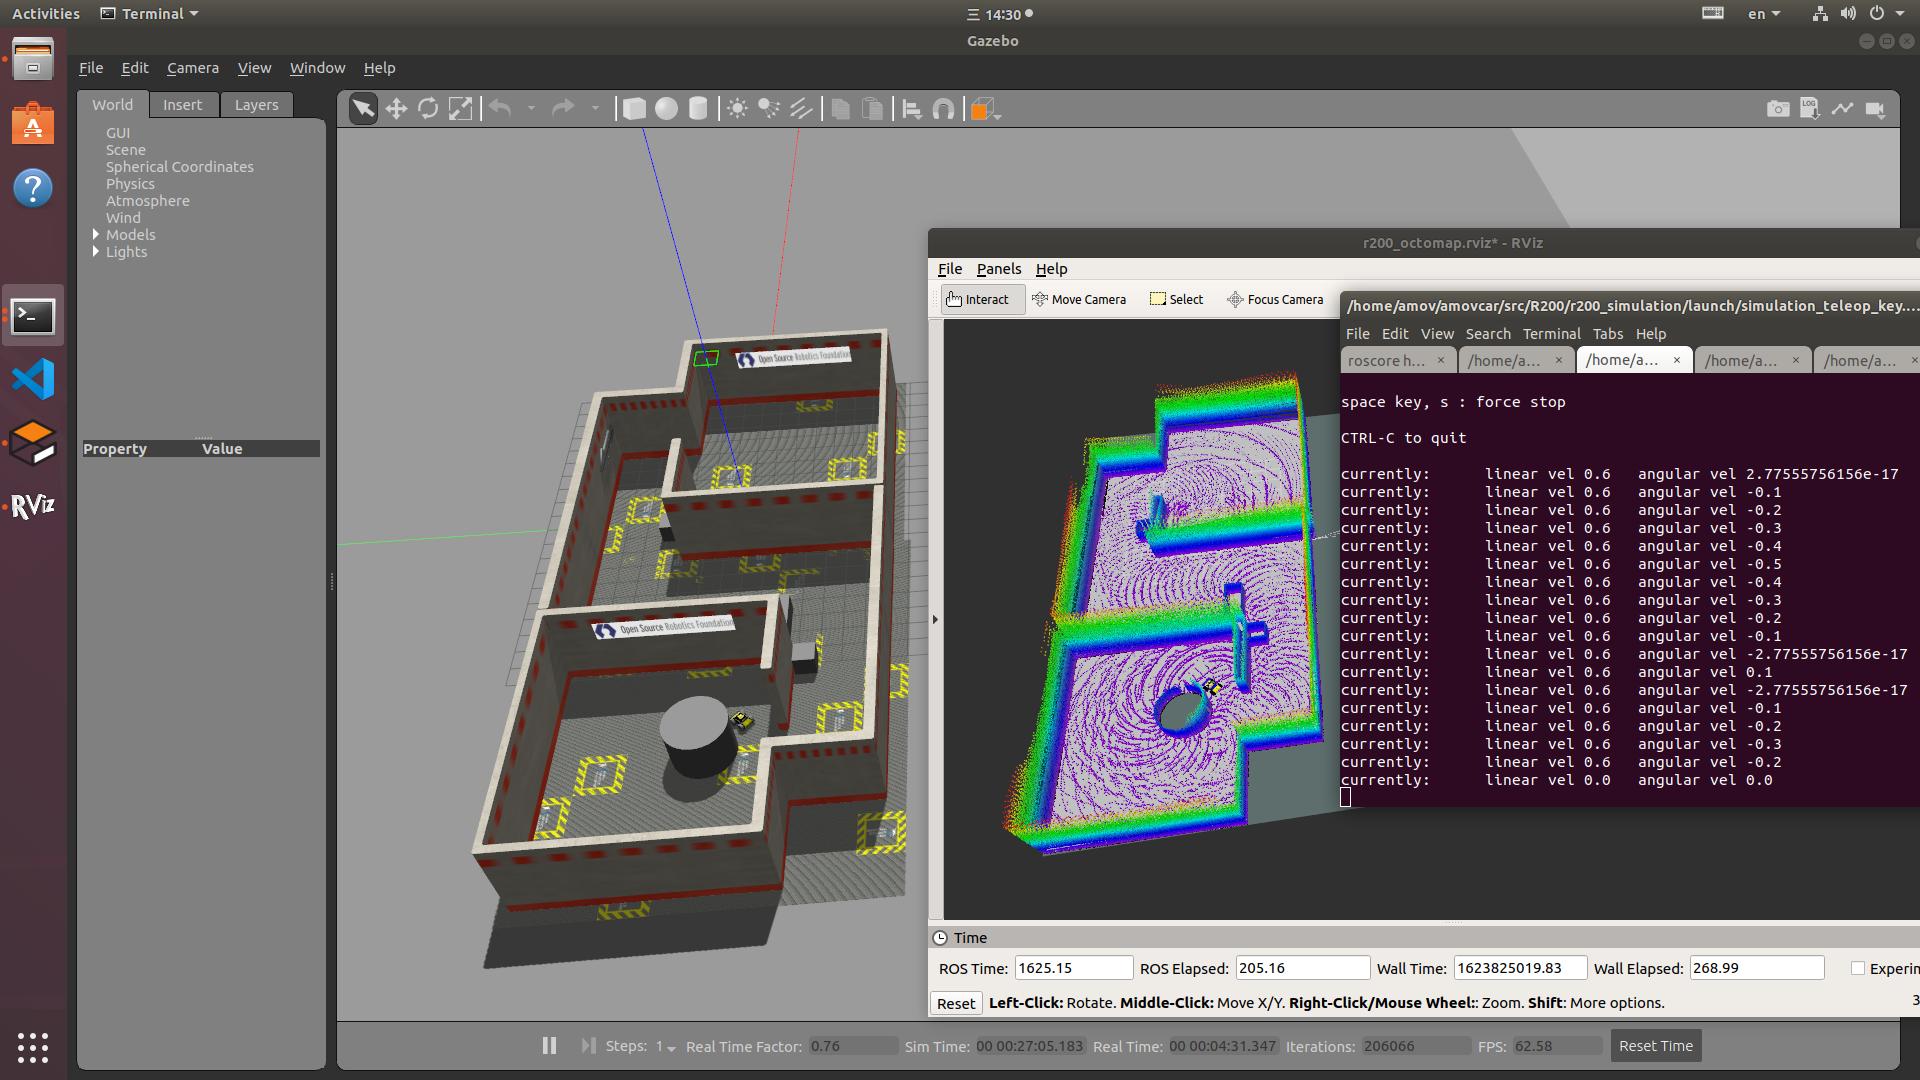Add a directional light in Gazebo
The height and width of the screenshot is (1080, 1920).
(x=801, y=109)
